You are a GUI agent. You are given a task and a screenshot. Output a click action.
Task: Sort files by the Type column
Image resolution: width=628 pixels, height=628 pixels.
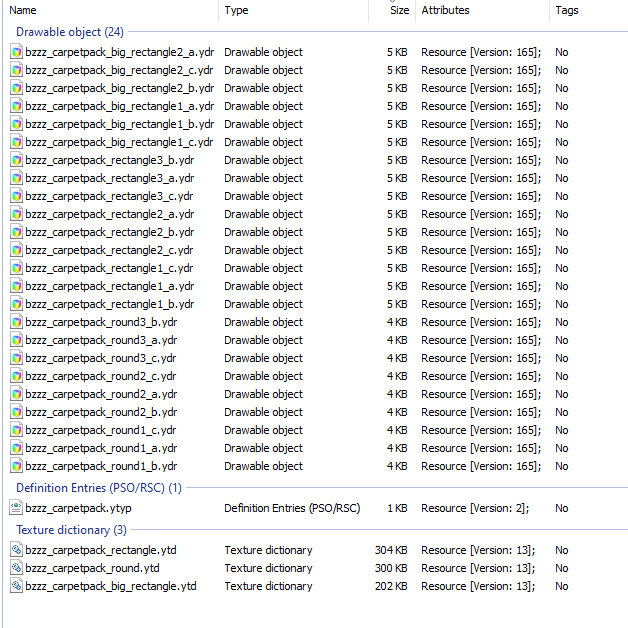294,10
